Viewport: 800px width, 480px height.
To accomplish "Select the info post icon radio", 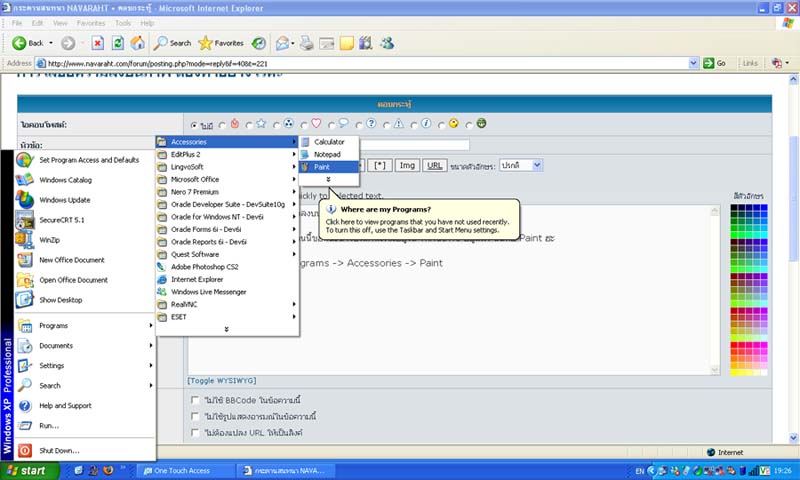I will [x=414, y=125].
